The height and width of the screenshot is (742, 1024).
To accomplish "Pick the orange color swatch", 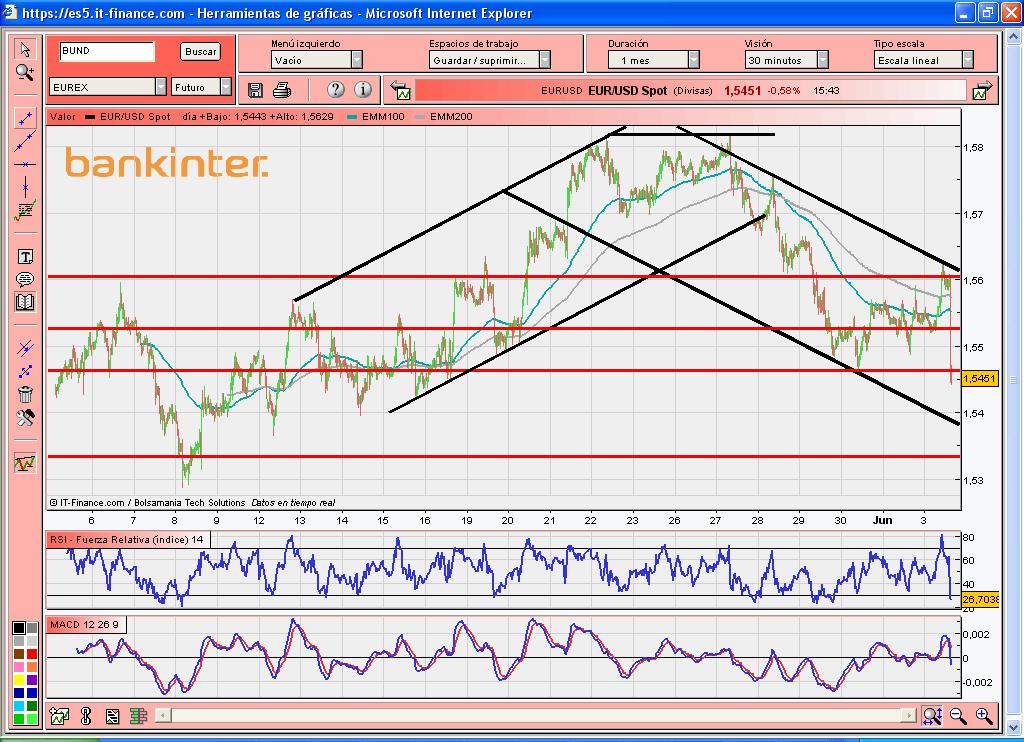I will pyautogui.click(x=32, y=667).
